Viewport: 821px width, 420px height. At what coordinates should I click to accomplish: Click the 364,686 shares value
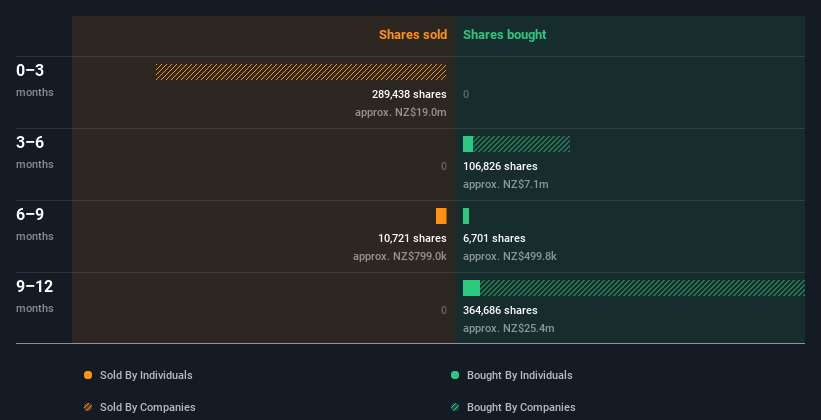[500, 311]
